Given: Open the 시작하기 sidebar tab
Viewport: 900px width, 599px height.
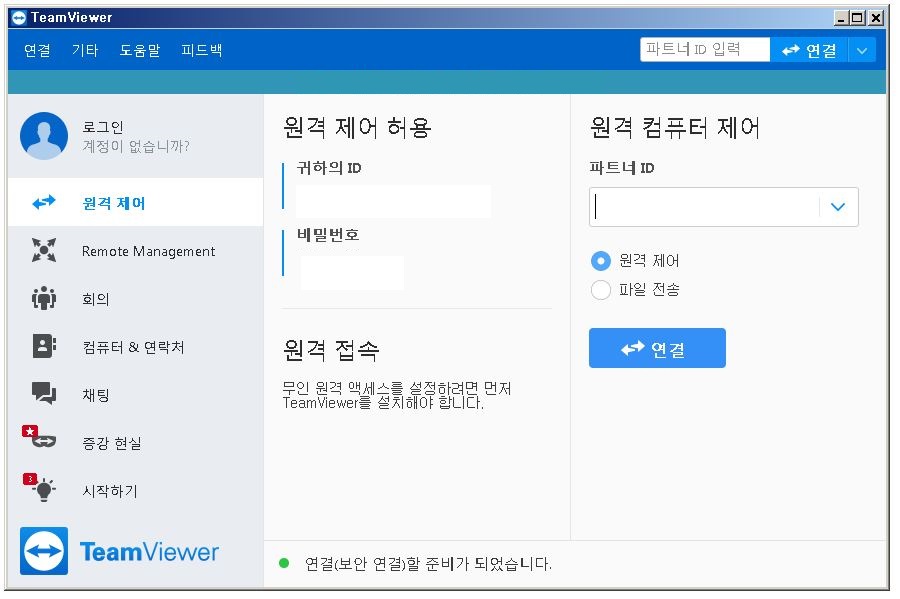Looking at the screenshot, I should 135,491.
